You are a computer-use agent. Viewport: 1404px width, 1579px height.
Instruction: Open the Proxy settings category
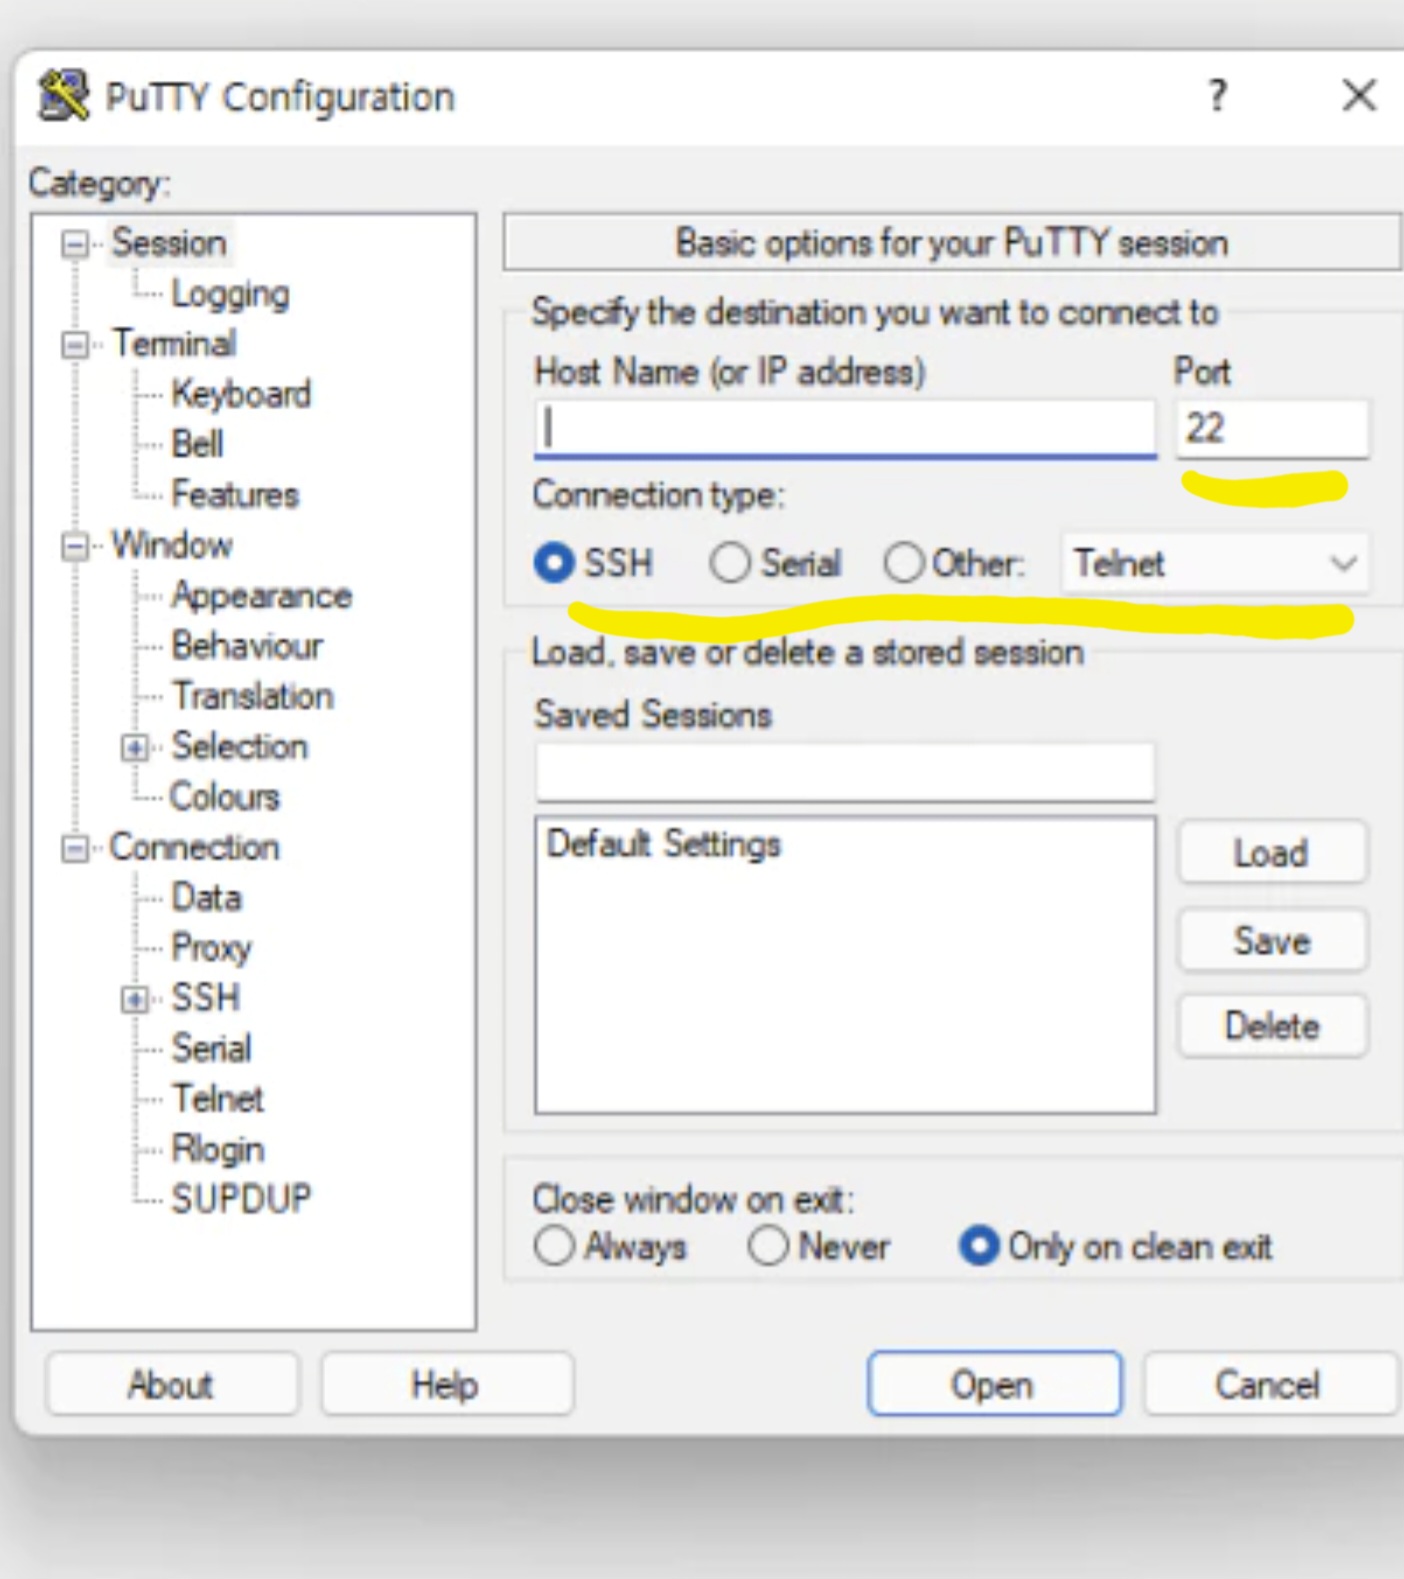(x=211, y=948)
